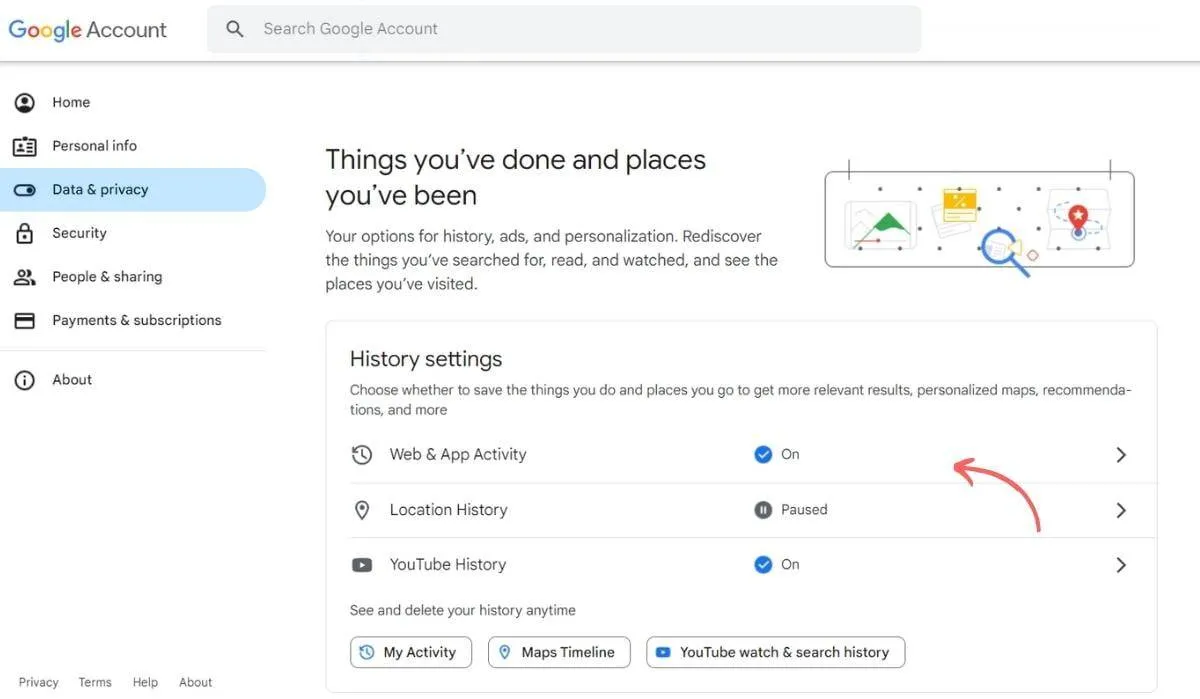Select the People & sharing icon

23,276
